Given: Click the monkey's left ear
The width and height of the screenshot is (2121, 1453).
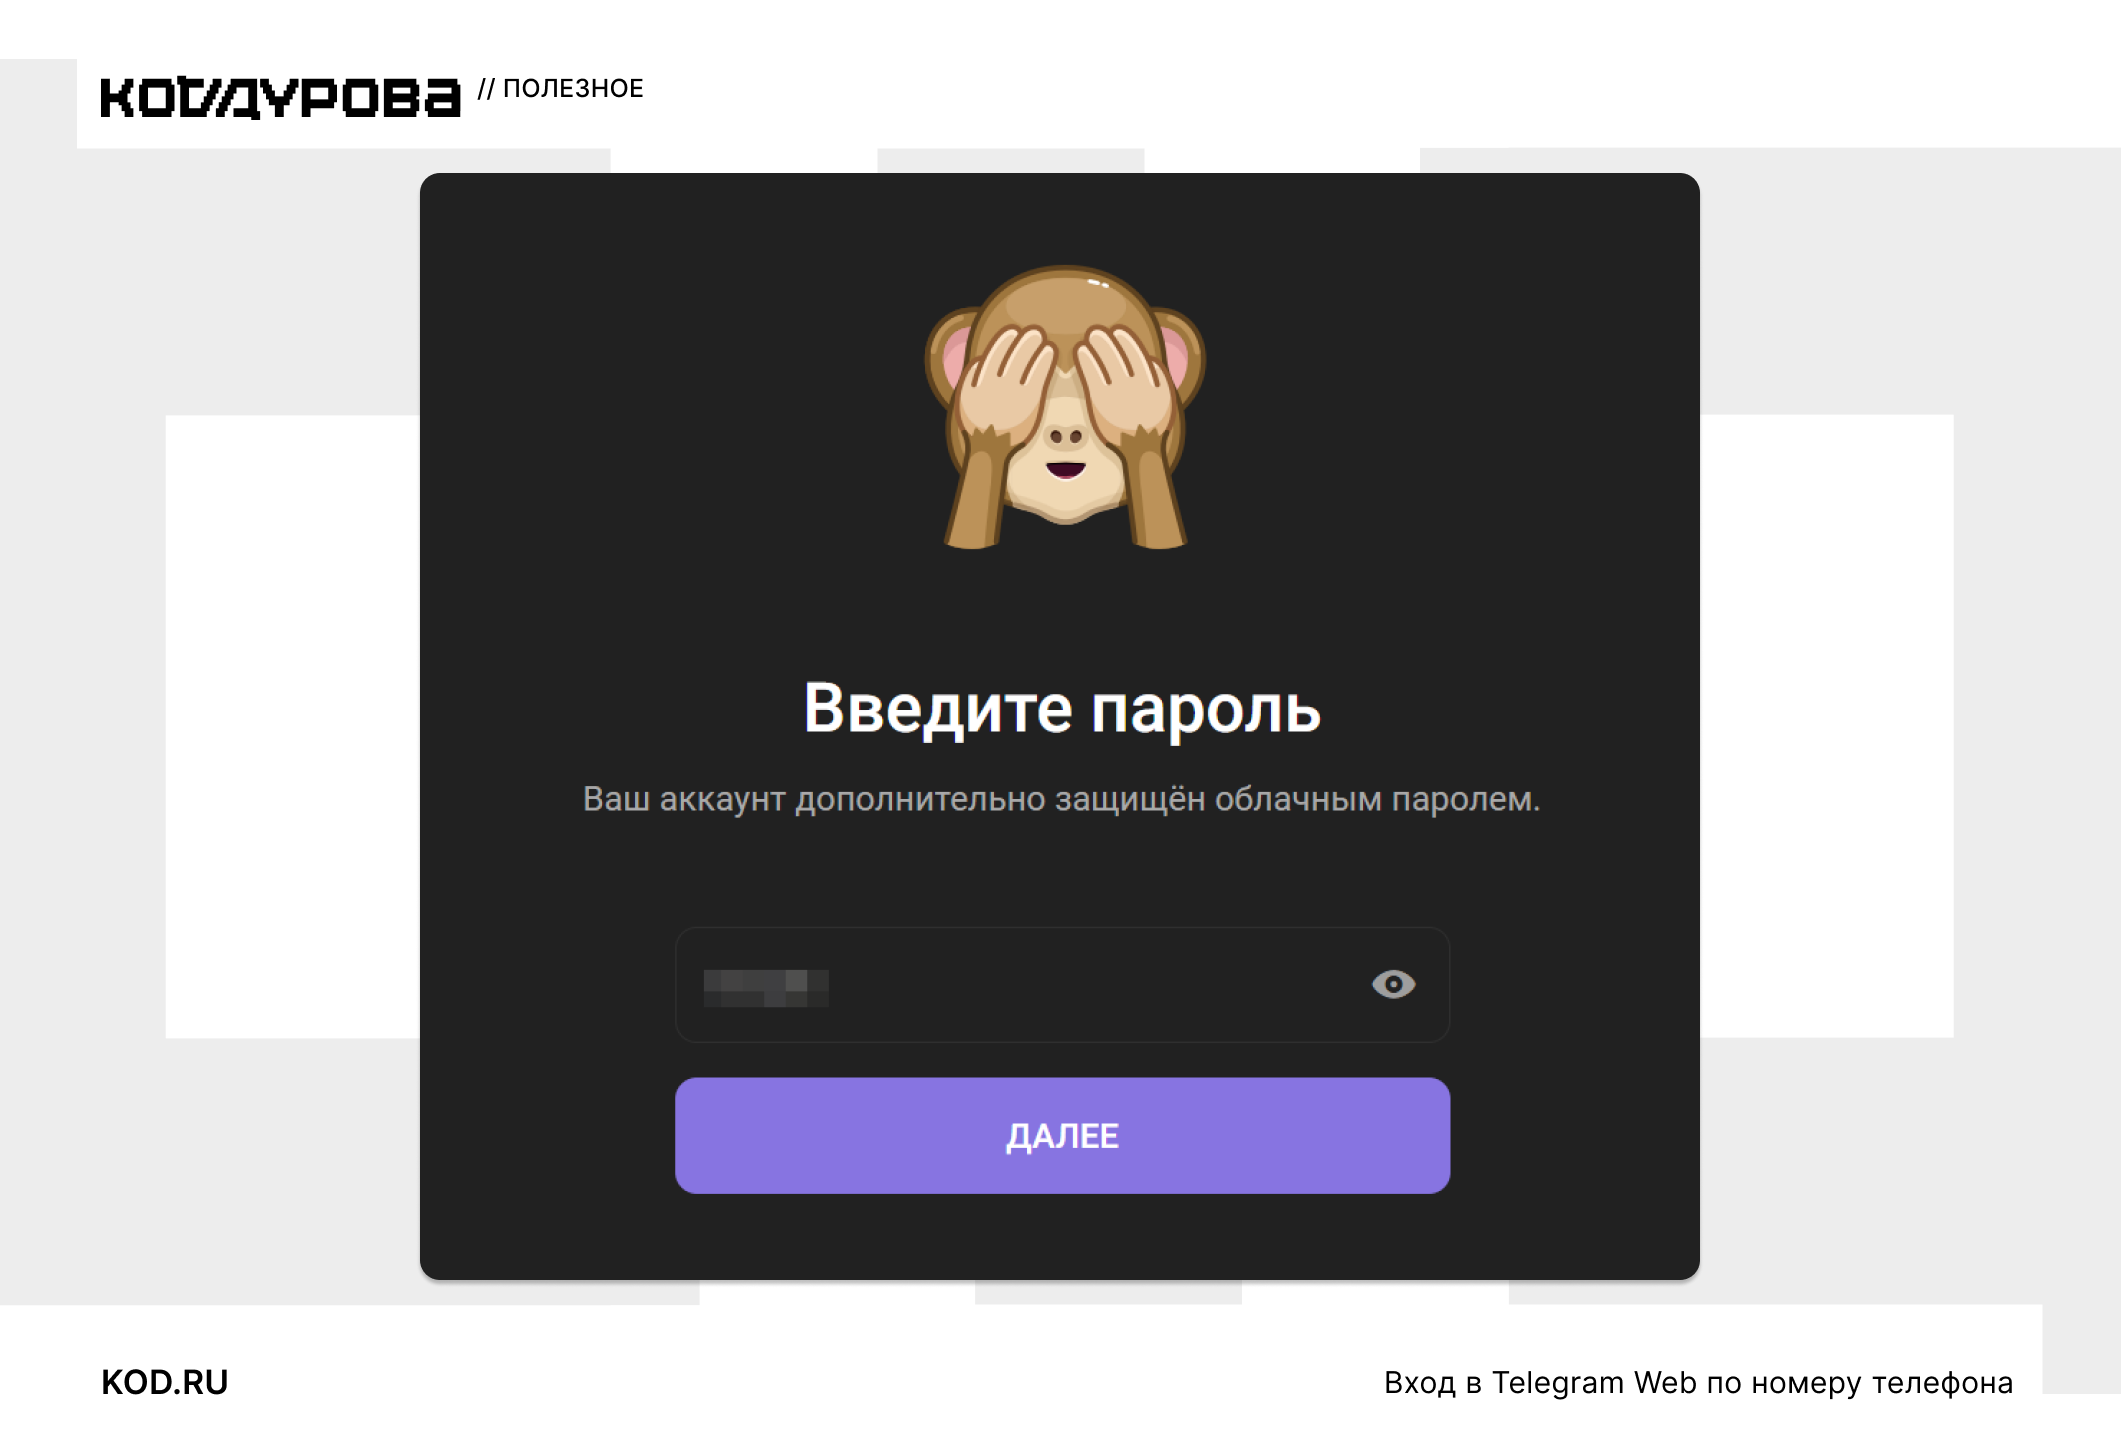Looking at the screenshot, I should point(953,355).
